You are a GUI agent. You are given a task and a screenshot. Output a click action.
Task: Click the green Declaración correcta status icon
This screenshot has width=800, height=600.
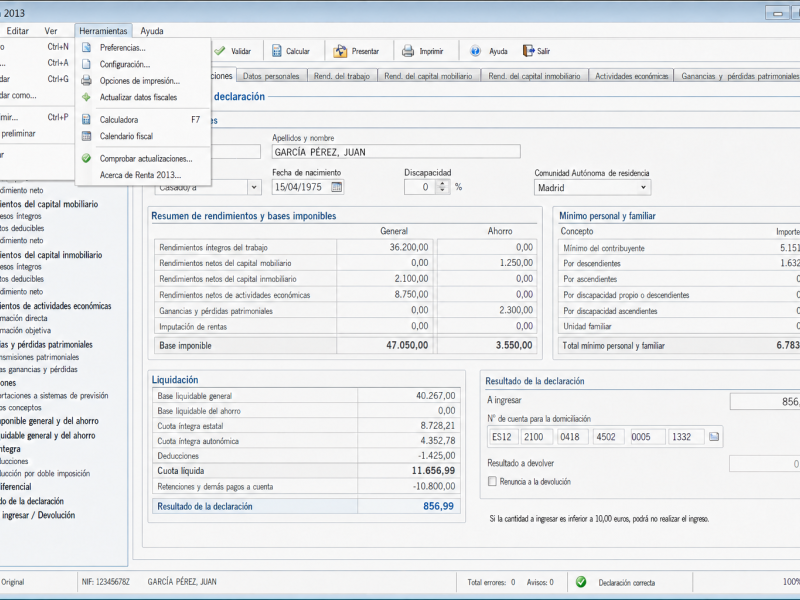581,582
